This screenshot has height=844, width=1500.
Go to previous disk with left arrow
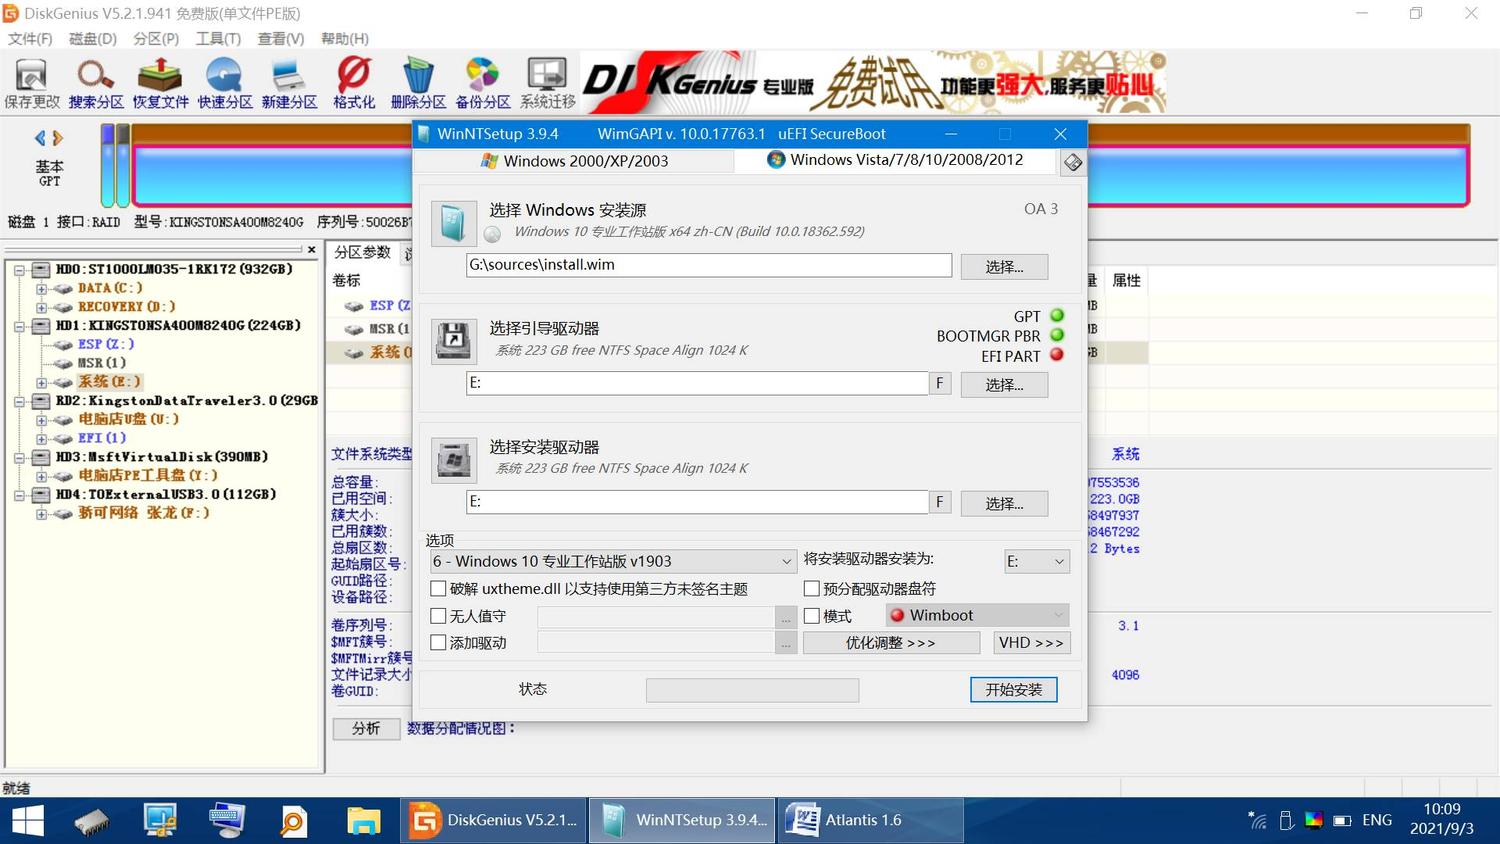pos(40,138)
